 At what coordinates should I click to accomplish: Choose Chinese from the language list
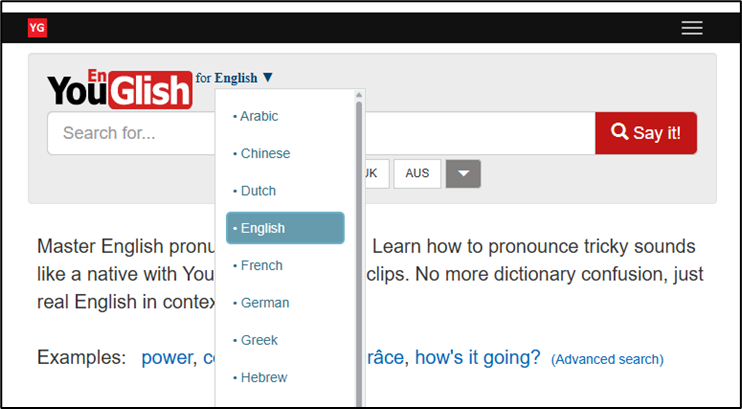pos(265,153)
